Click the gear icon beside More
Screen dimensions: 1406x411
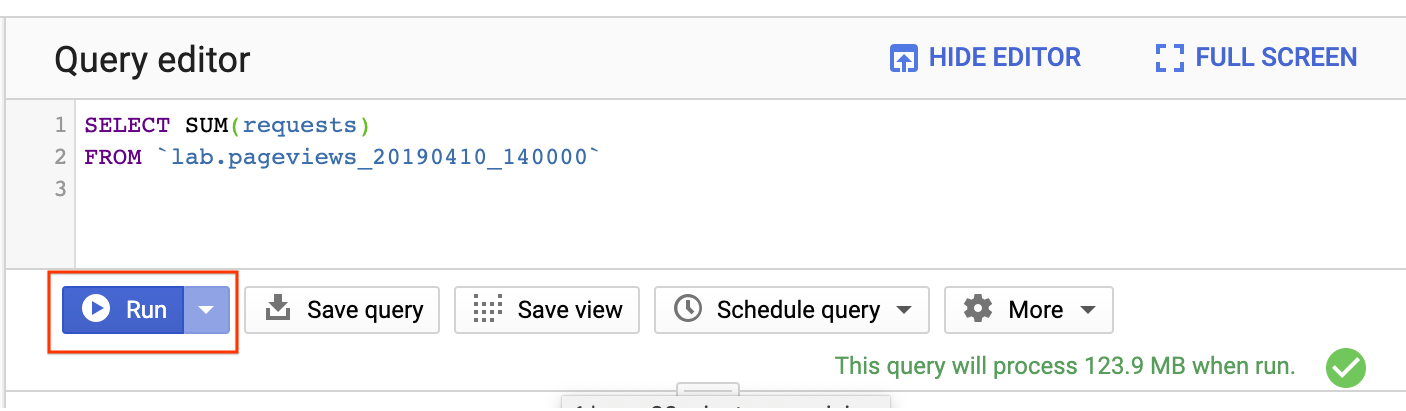(x=978, y=310)
